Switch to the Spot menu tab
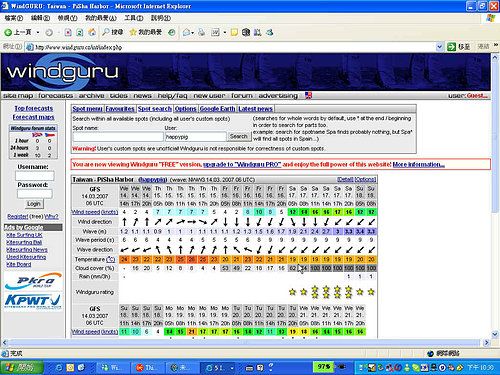Image resolution: width=500 pixels, height=375 pixels. [88, 109]
